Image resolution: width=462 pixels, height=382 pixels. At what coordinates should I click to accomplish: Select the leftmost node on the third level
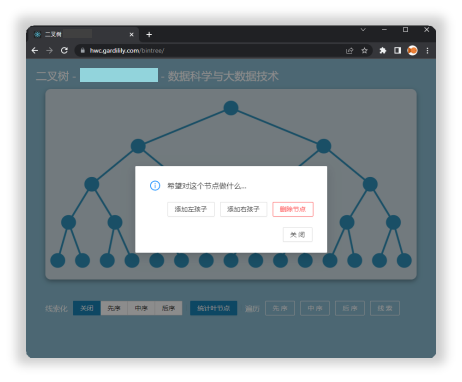click(92, 184)
